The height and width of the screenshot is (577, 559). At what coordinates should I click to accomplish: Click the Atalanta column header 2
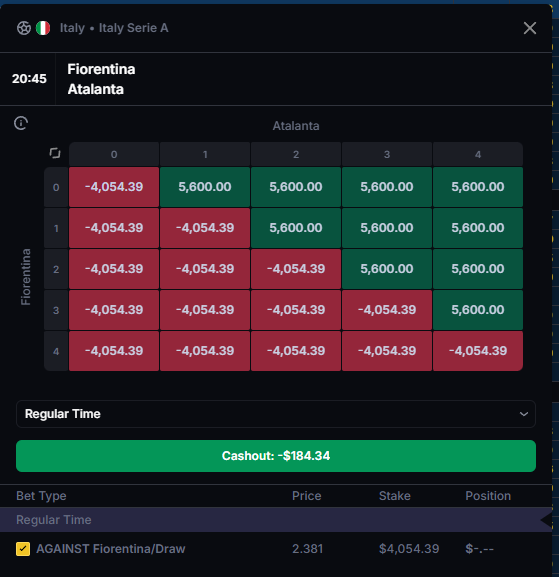click(x=296, y=154)
